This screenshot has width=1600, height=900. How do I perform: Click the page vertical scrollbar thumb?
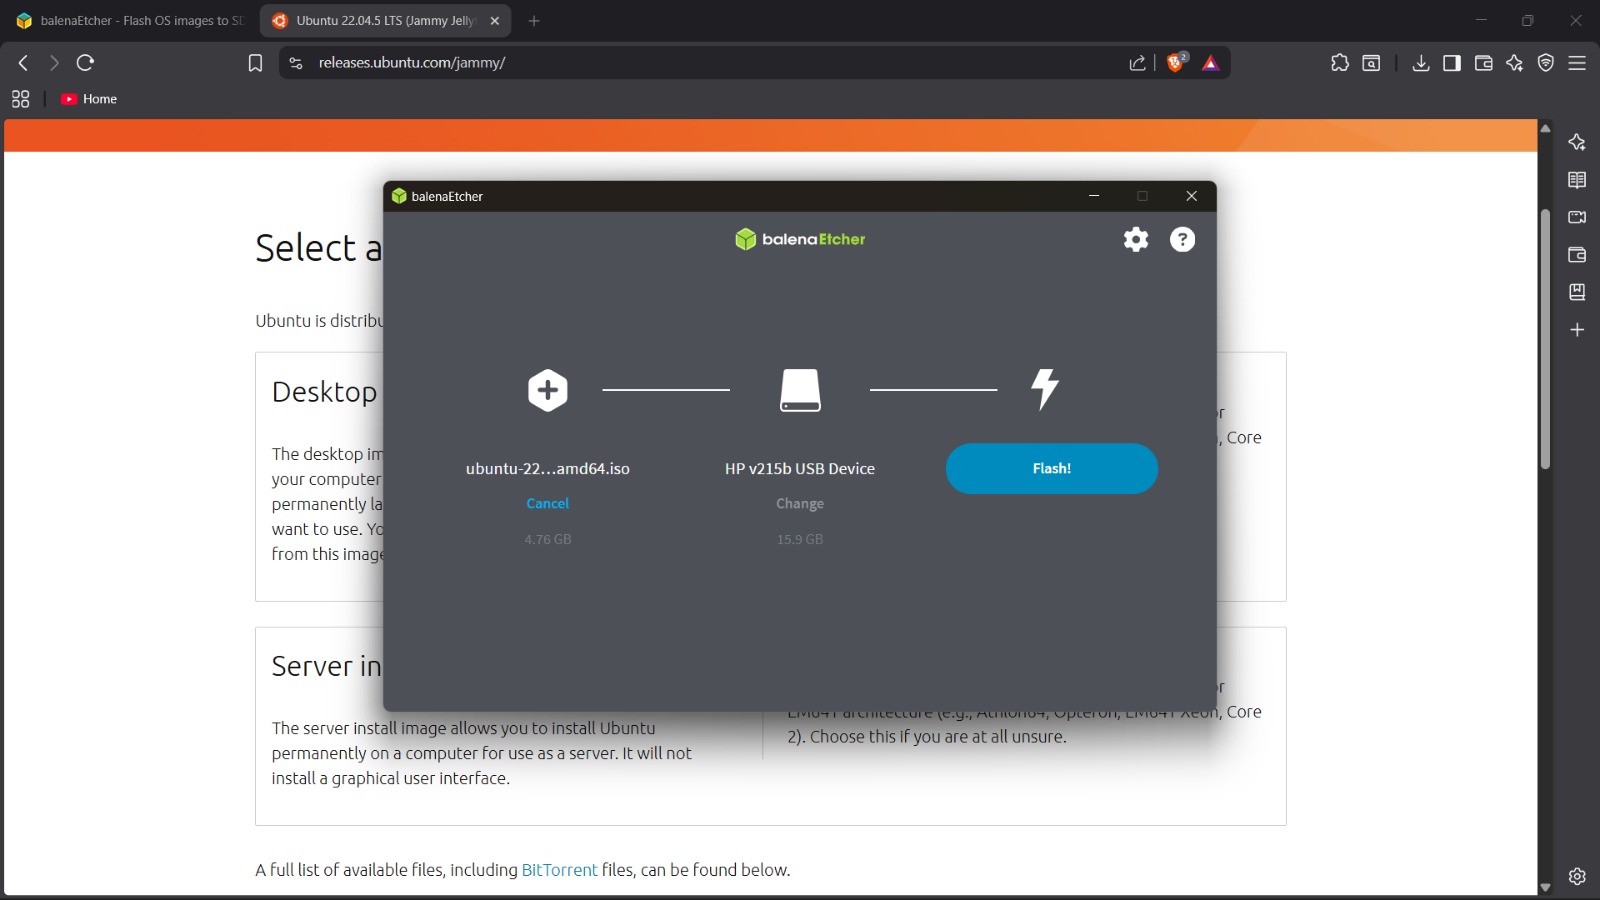click(1545, 340)
